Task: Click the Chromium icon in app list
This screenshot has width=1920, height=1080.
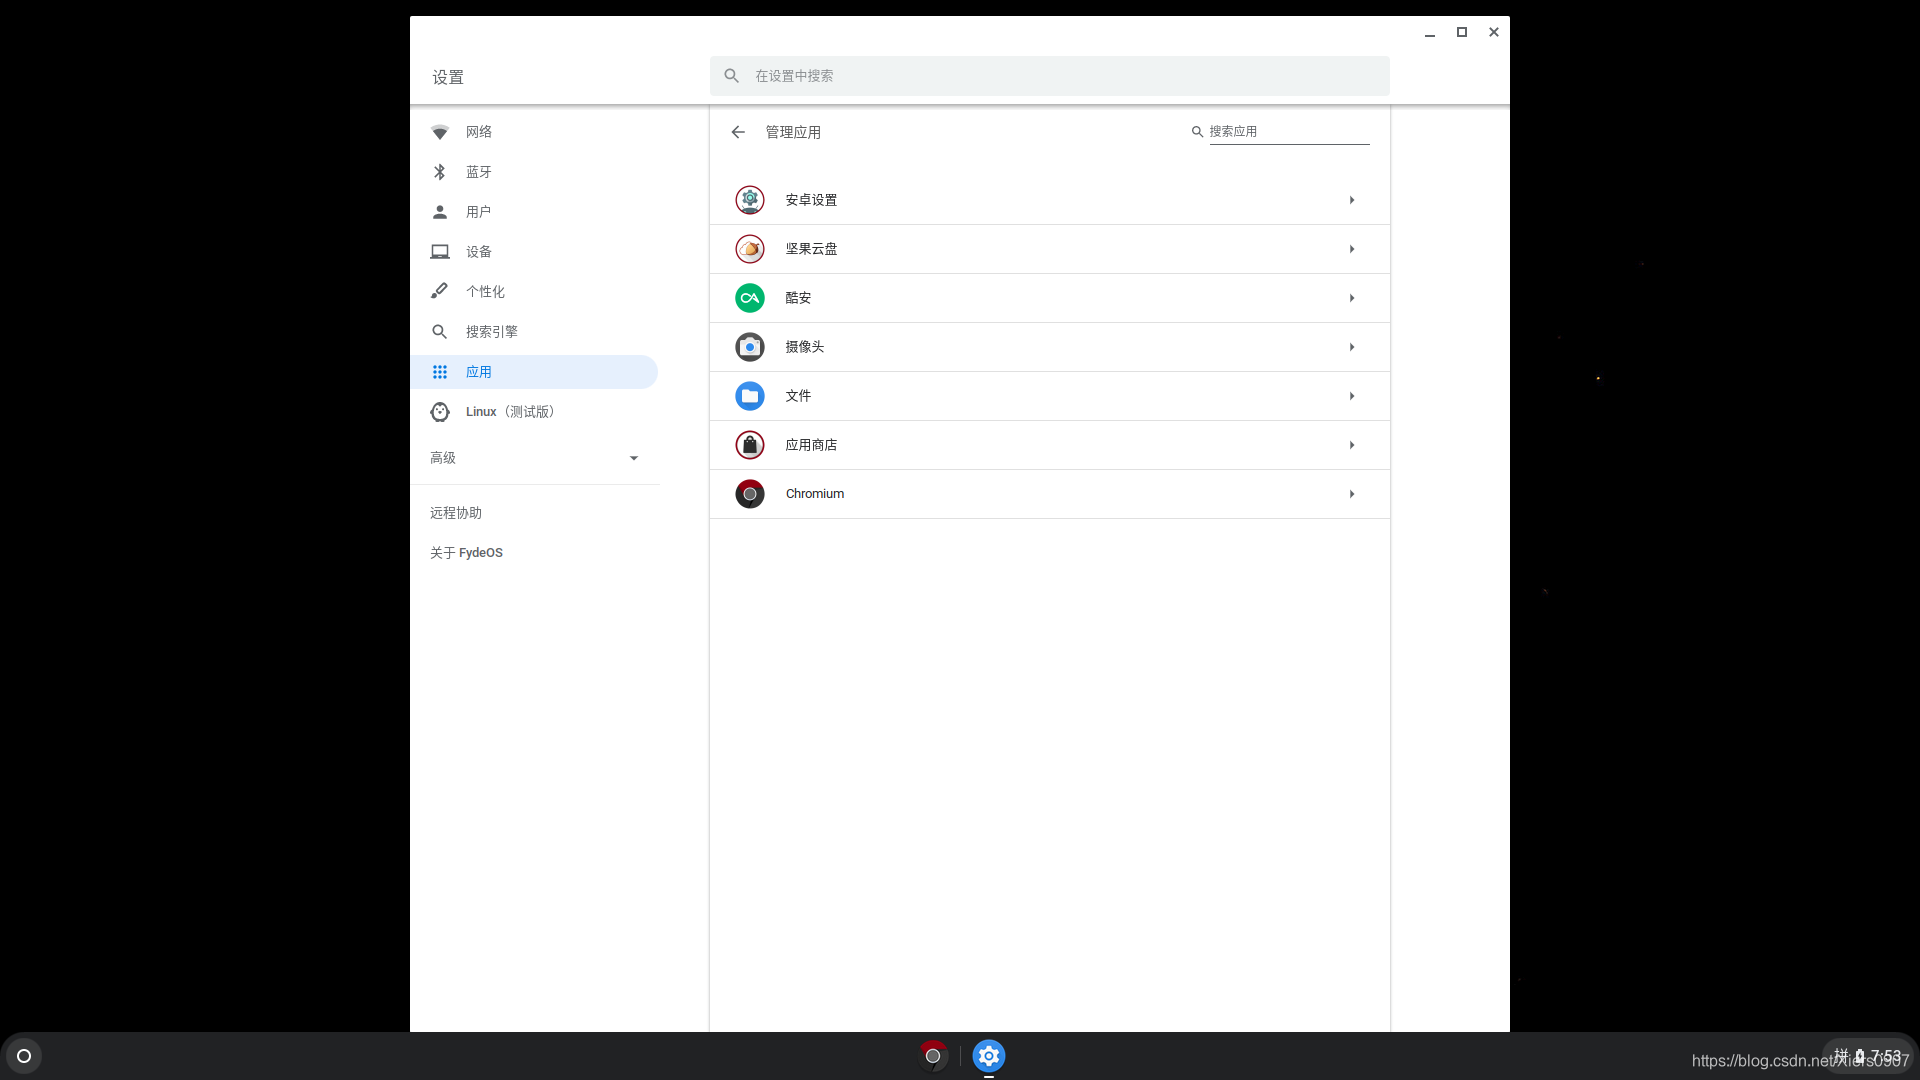Action: 749,494
